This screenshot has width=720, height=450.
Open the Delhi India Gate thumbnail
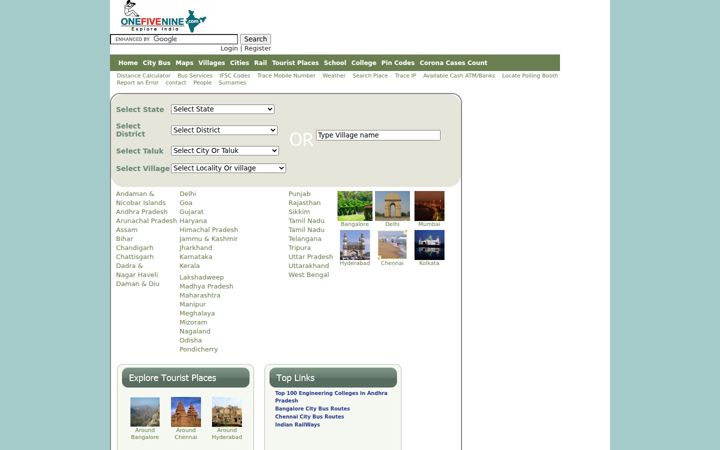point(392,206)
